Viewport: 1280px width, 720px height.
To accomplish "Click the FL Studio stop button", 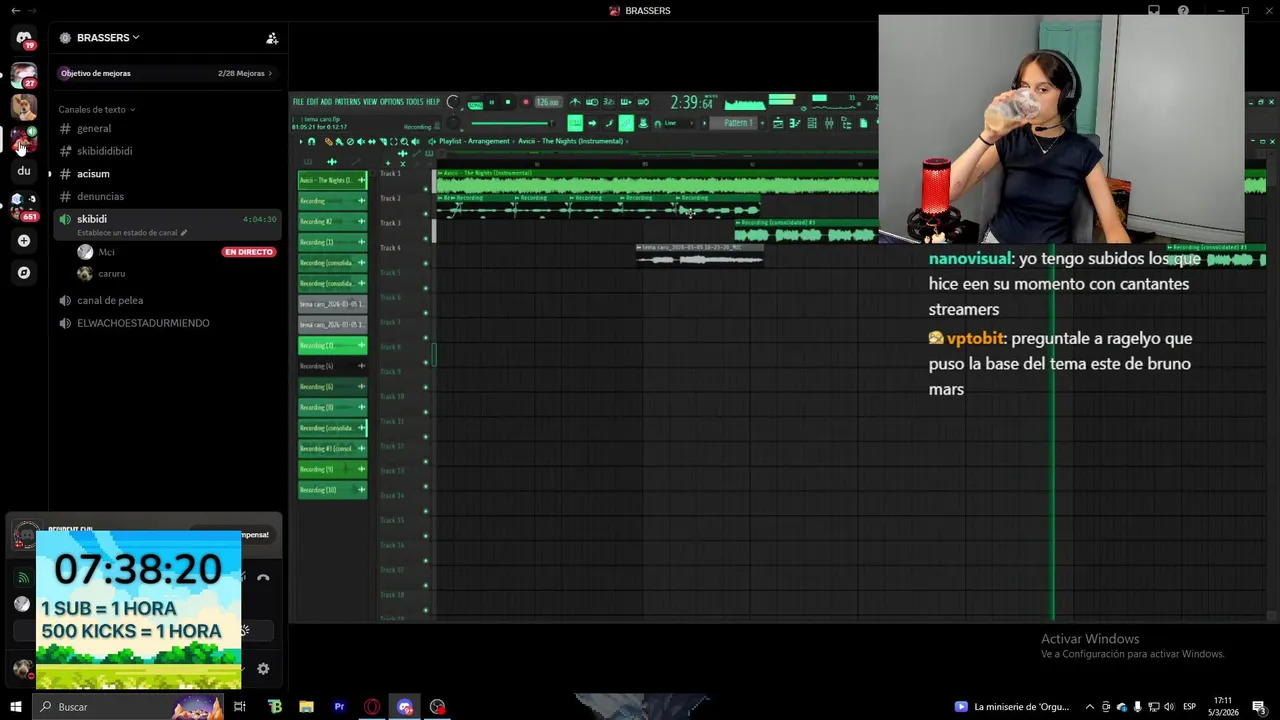I will [x=508, y=102].
